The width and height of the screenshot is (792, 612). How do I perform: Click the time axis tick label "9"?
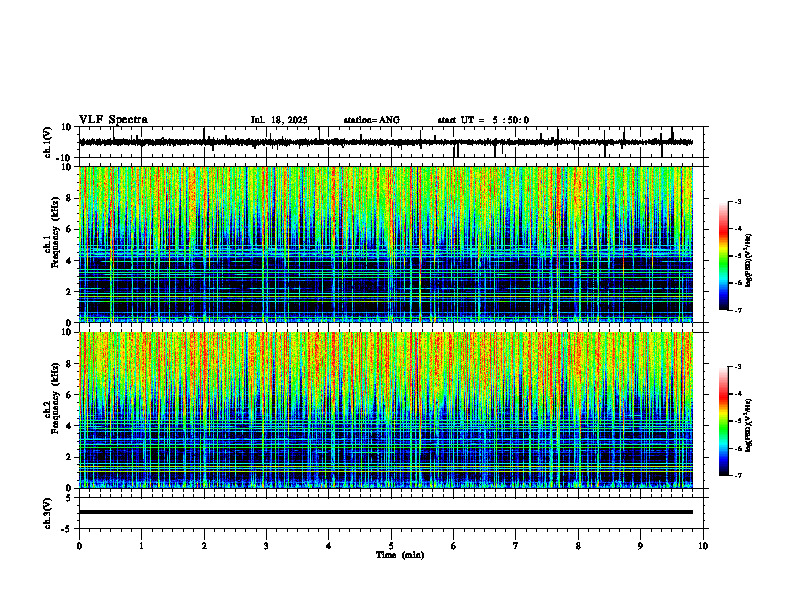pyautogui.click(x=640, y=546)
